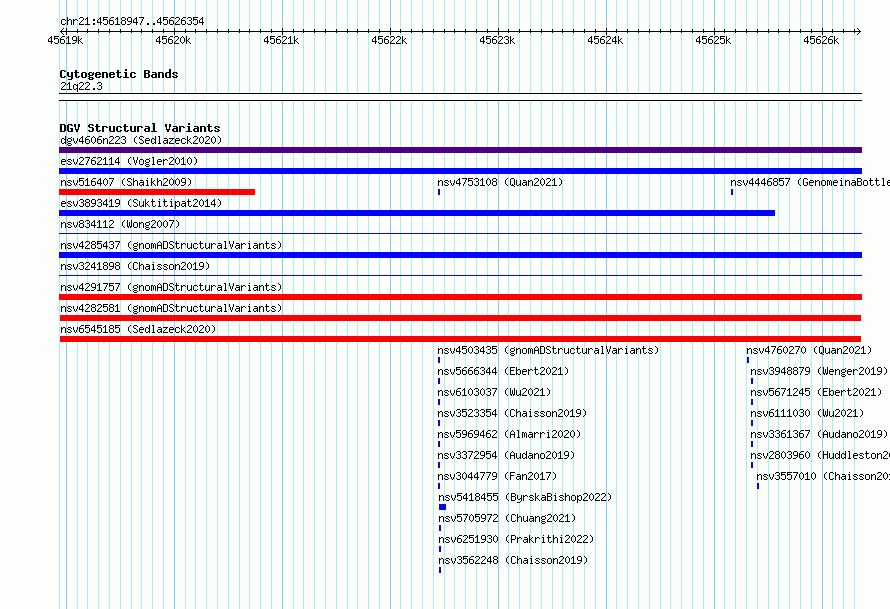Click esv3893419 (Suktitipat2014) variant label
Screen dimensions: 890x609
[x=141, y=203]
